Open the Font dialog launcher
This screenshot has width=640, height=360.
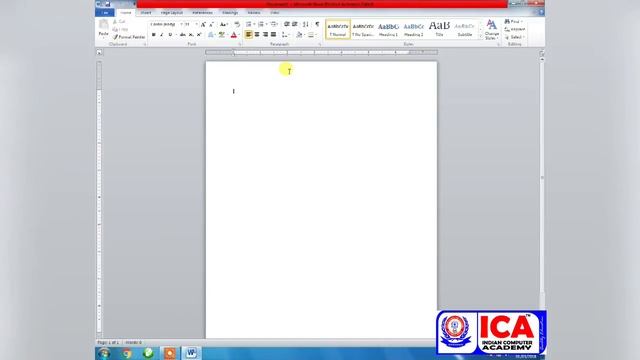(240, 44)
